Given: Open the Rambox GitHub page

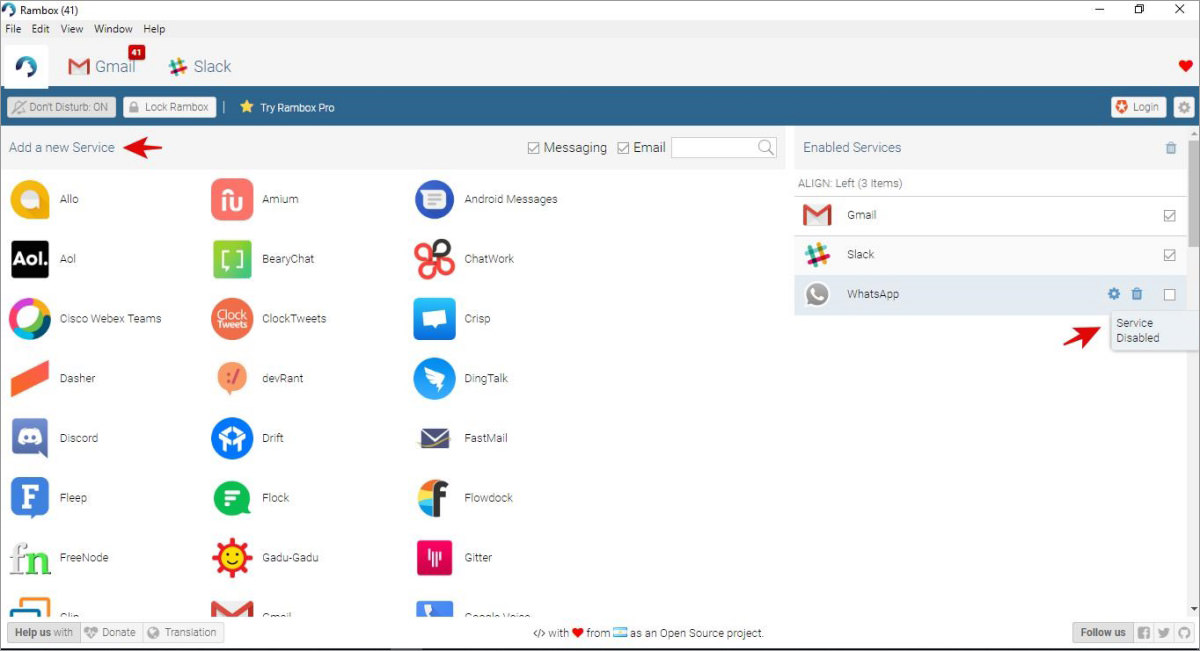Looking at the screenshot, I should click(1184, 632).
